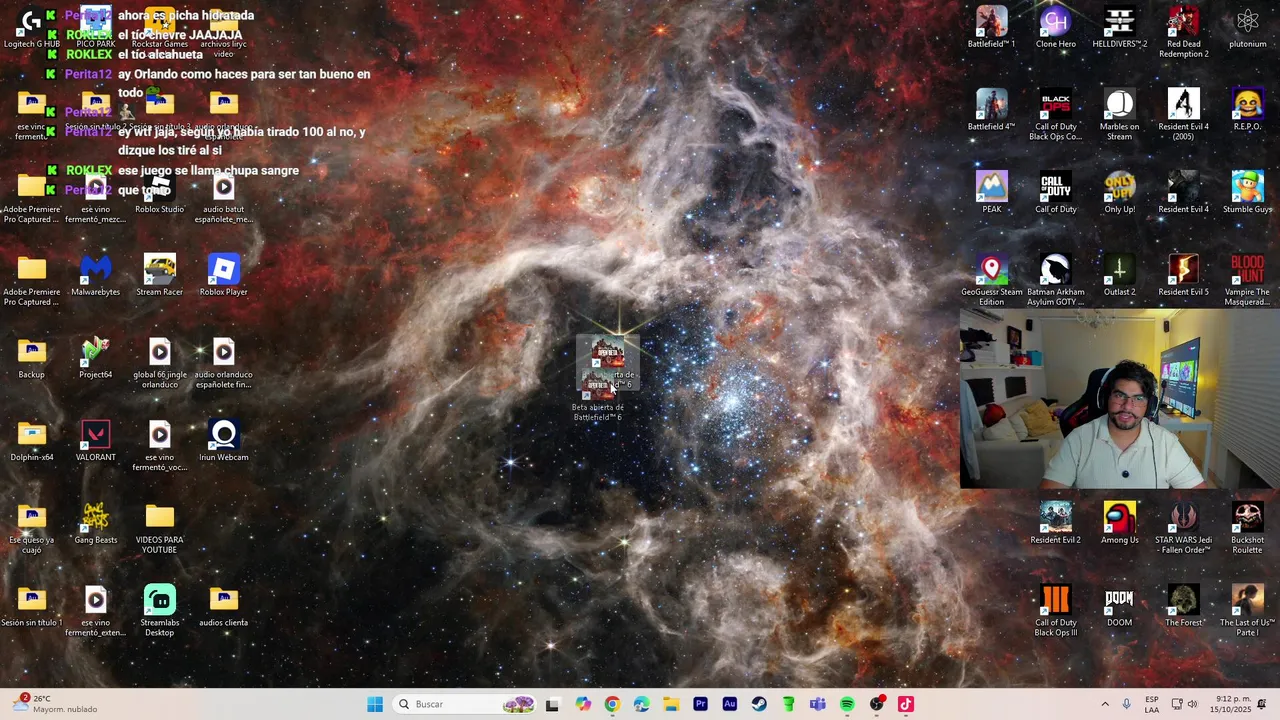
Task: Select Vampire The Masquerade Bloodhunt icon
Action: [1247, 280]
